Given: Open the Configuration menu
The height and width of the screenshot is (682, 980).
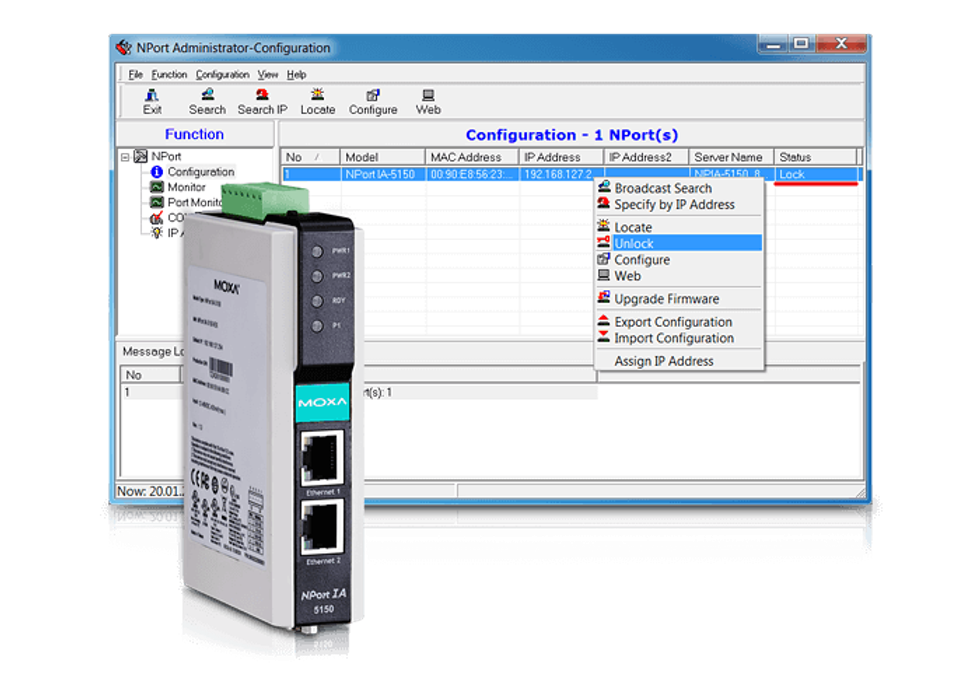Looking at the screenshot, I should click(x=222, y=74).
